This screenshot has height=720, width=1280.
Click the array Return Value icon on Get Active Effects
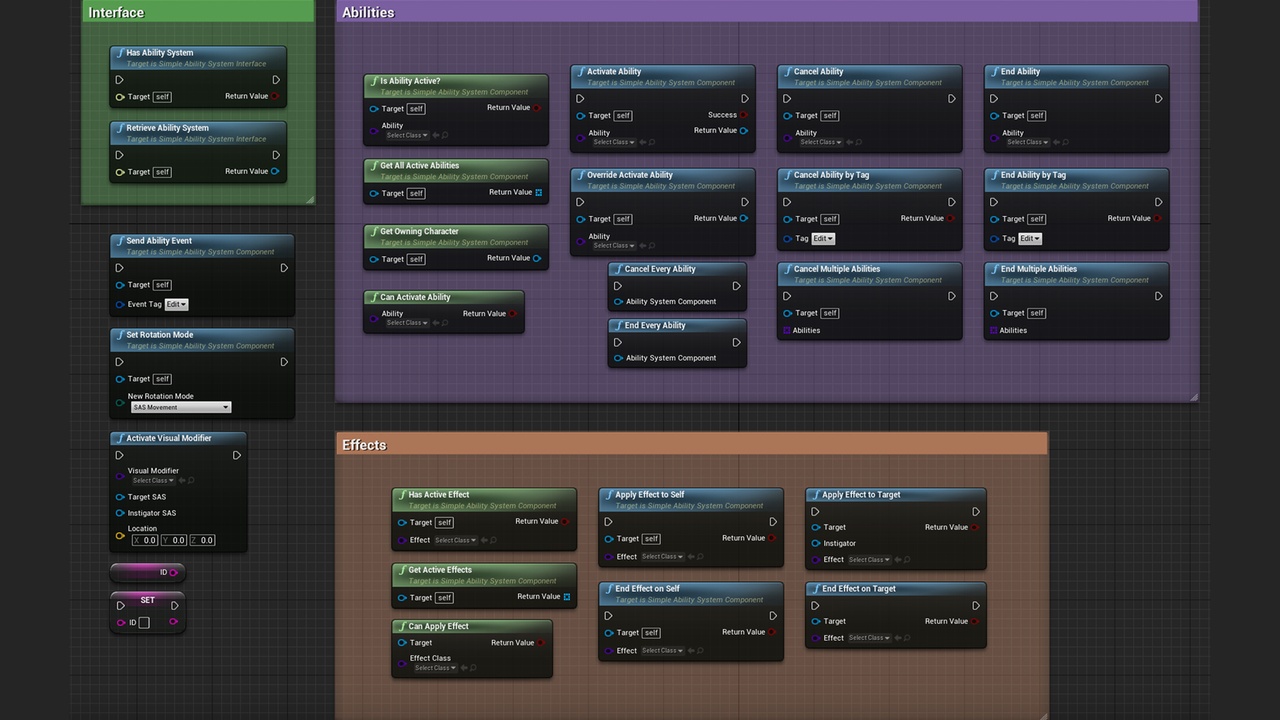(570, 597)
